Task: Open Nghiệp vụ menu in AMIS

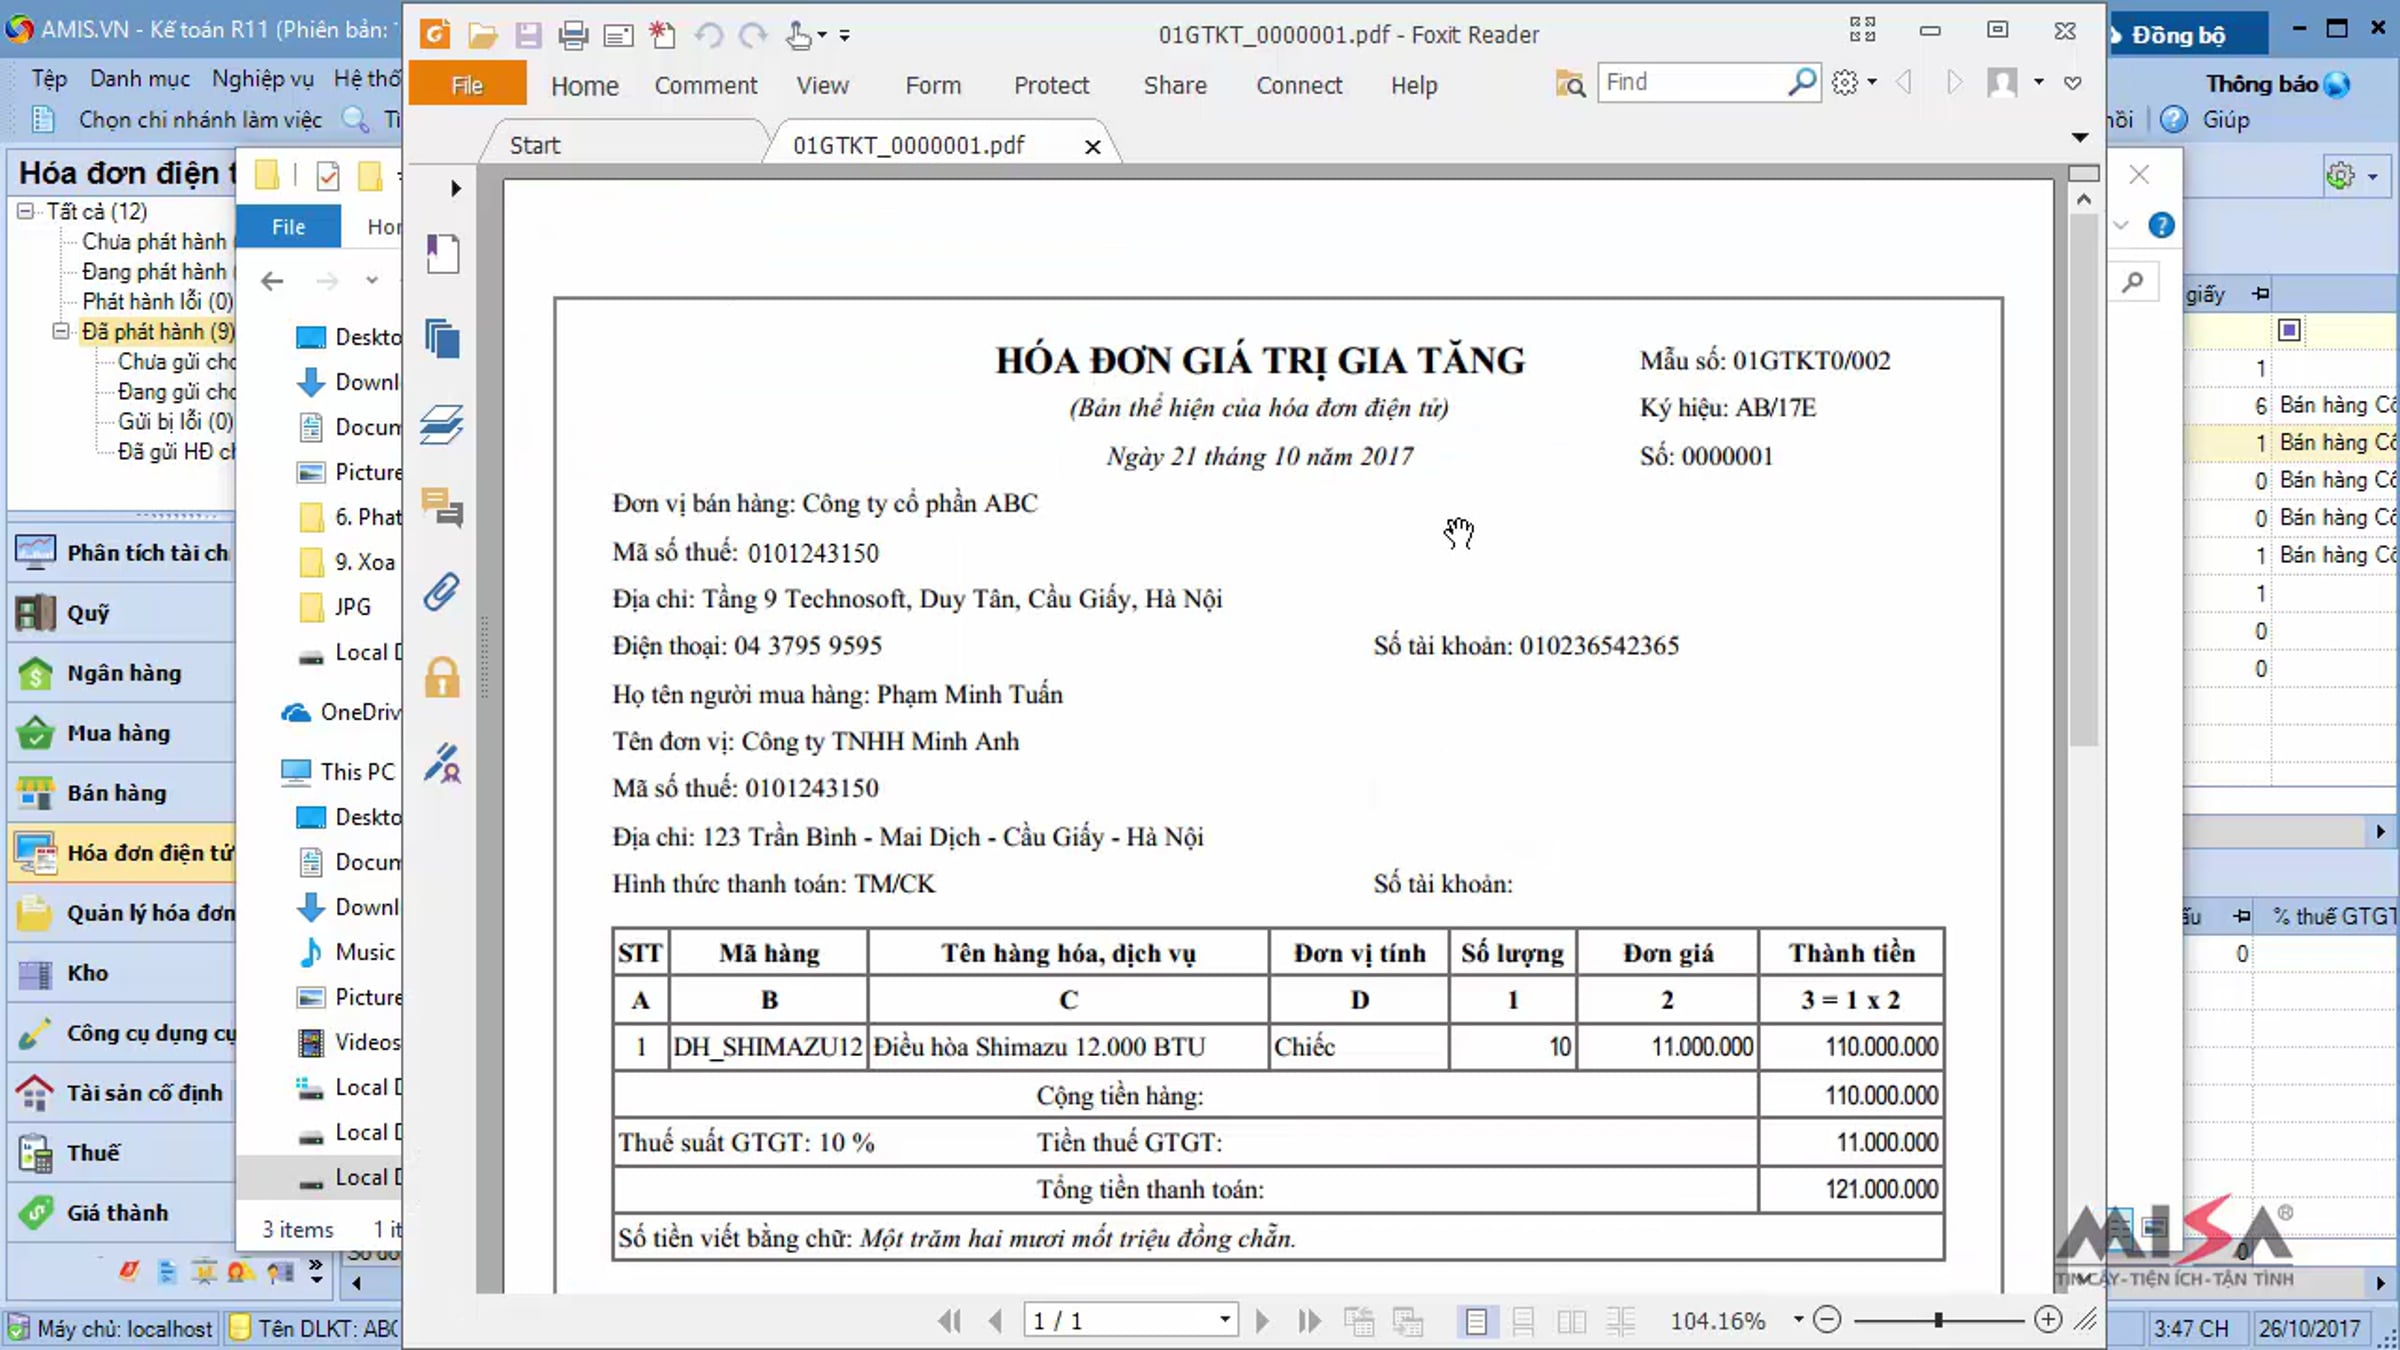Action: [263, 79]
